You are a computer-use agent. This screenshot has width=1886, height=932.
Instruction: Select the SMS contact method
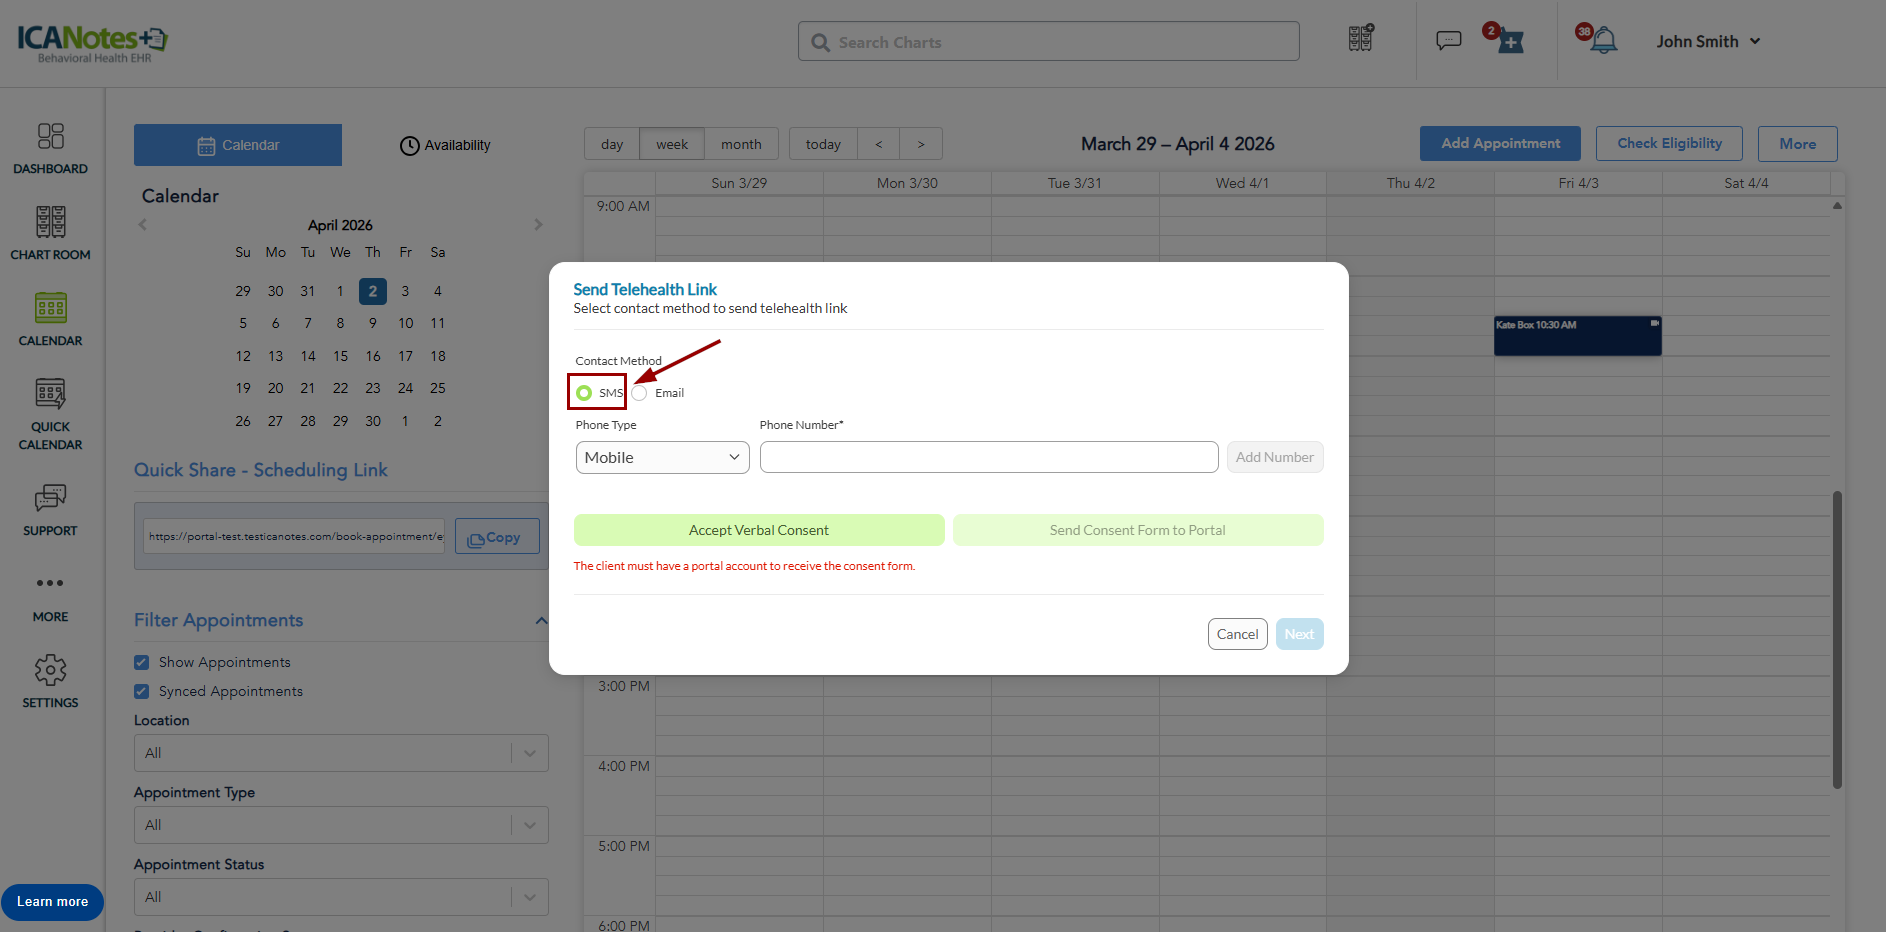pos(584,393)
